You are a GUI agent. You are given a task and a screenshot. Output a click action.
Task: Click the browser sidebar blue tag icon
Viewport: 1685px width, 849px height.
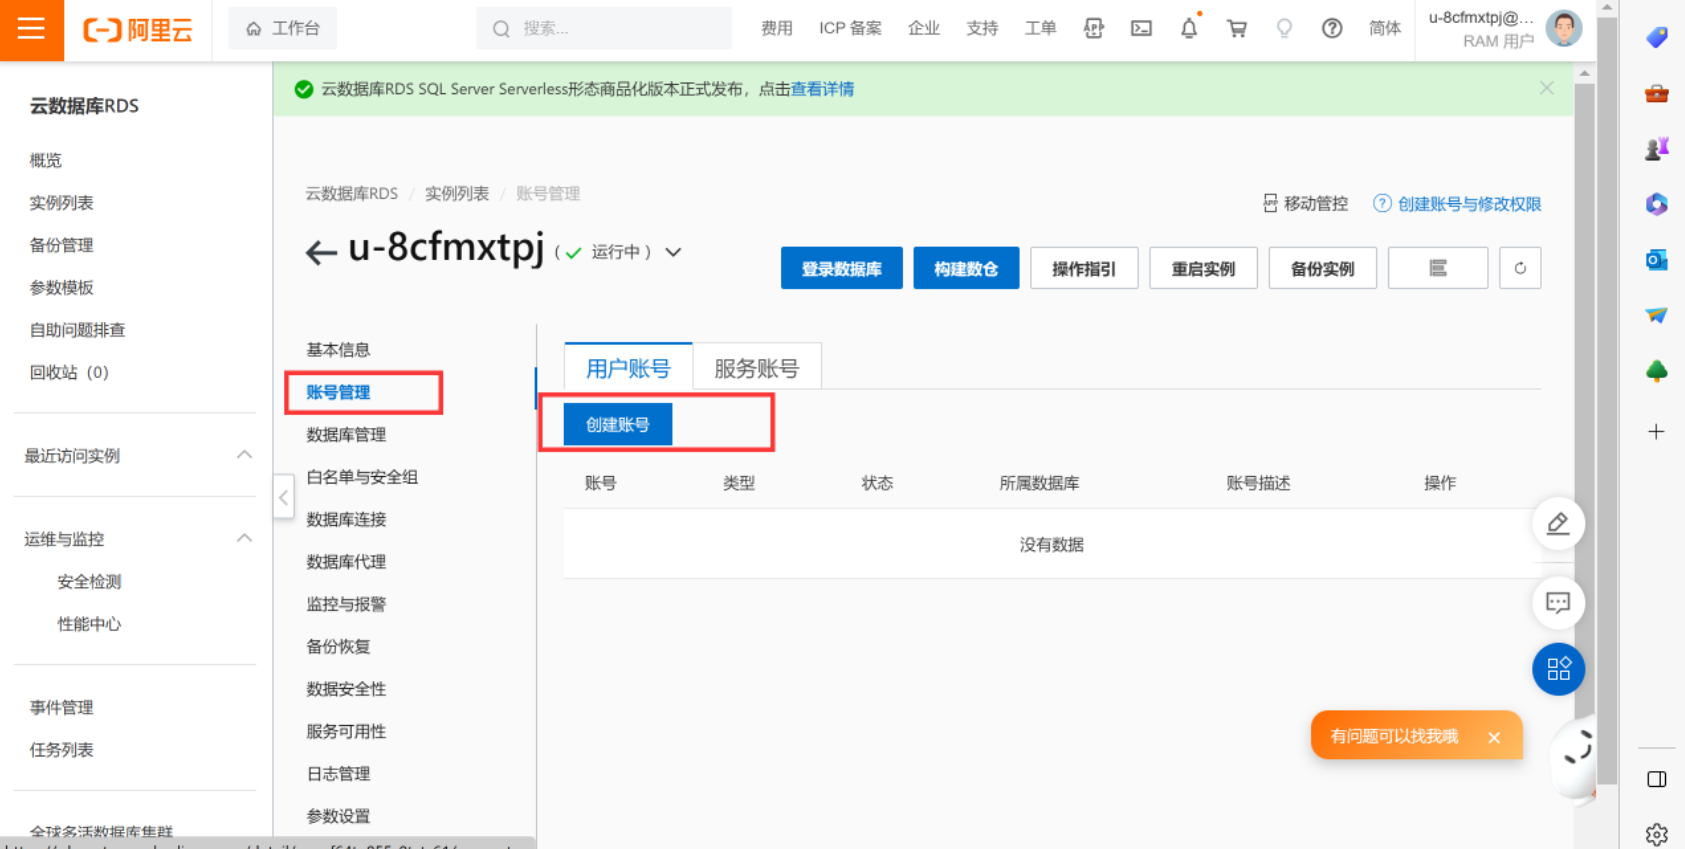pos(1657,37)
